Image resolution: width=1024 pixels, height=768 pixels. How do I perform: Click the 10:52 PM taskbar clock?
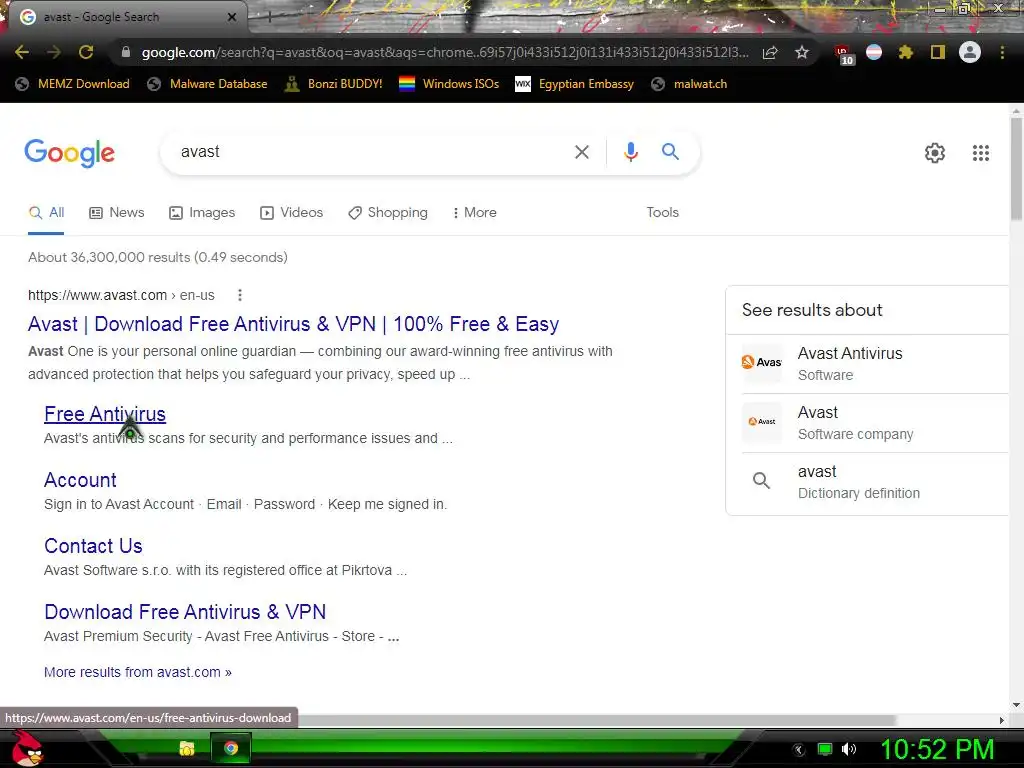(x=937, y=749)
